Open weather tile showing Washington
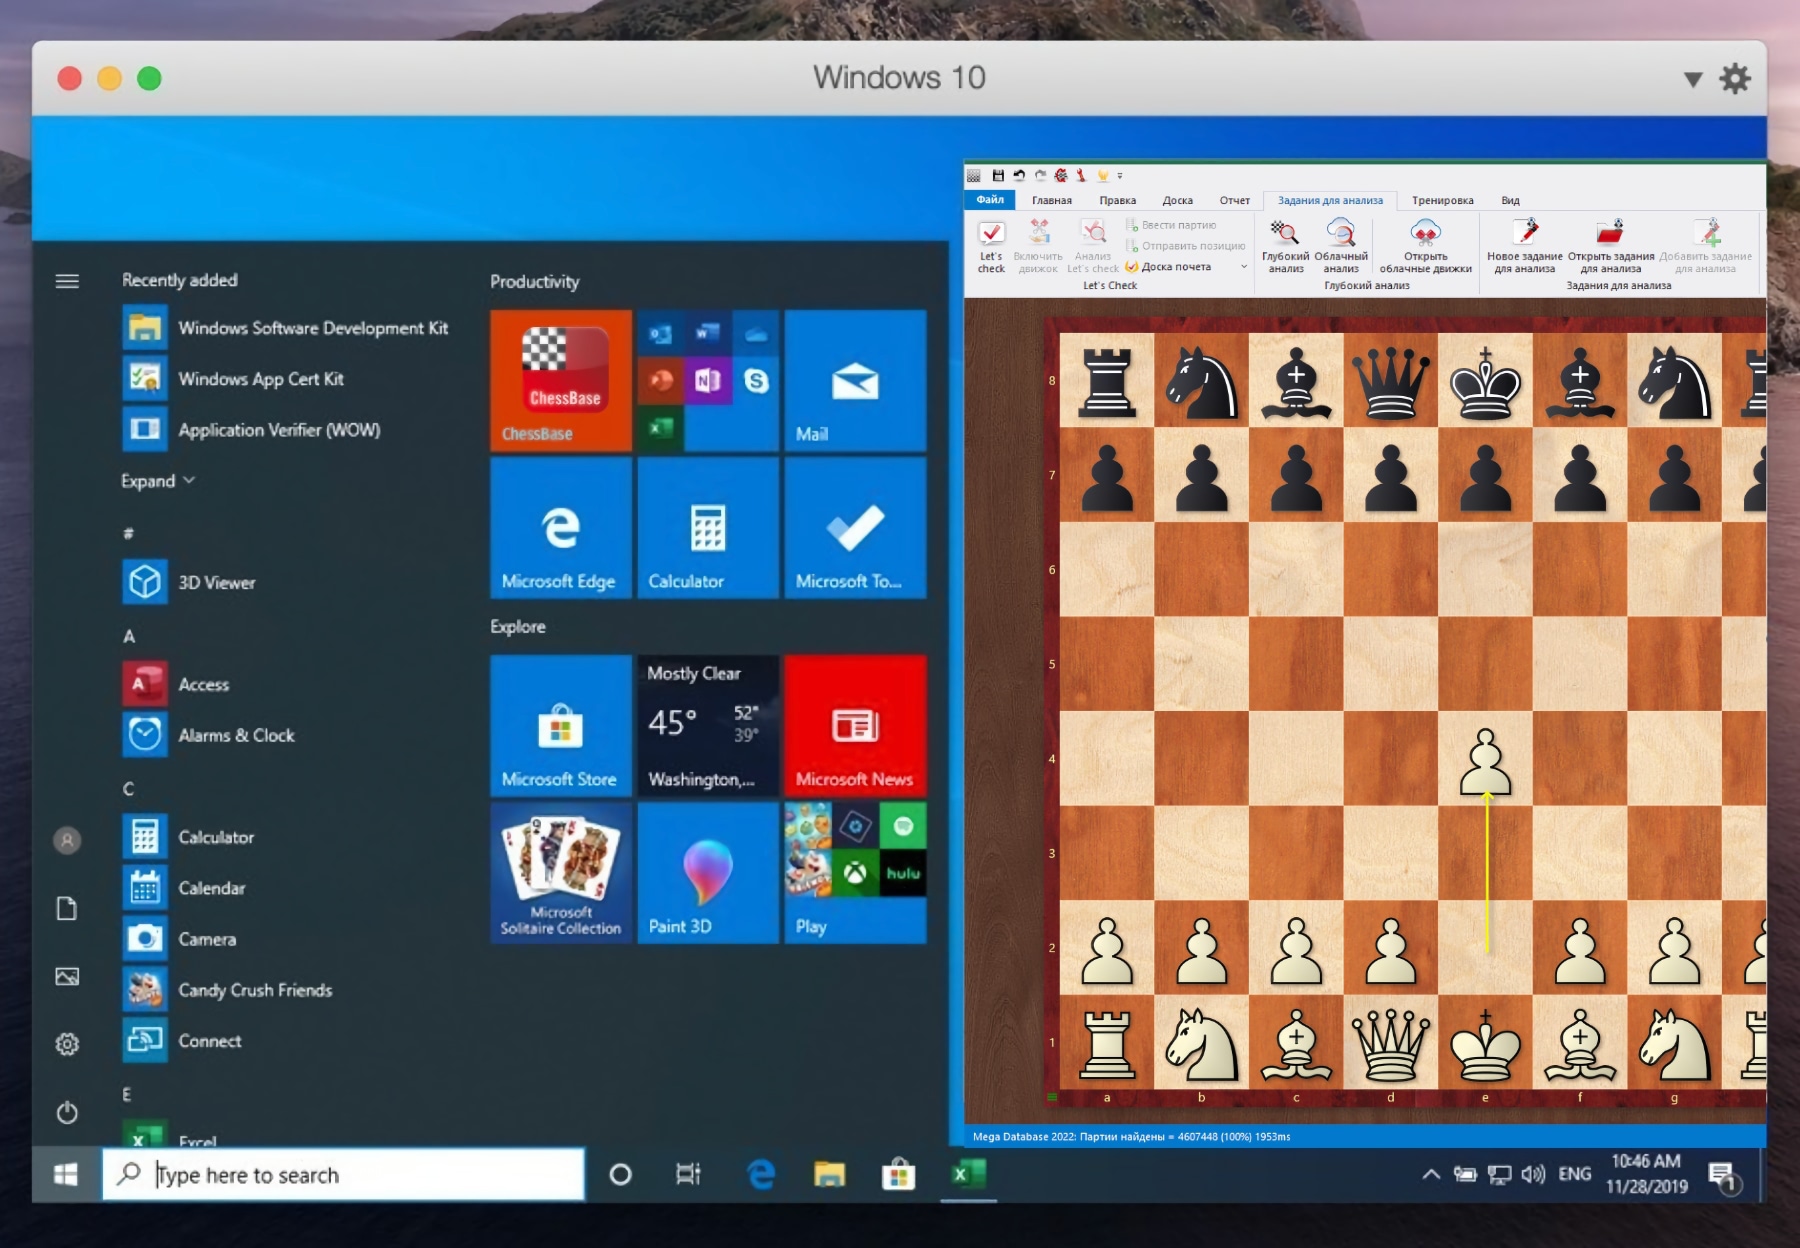Screen dimensions: 1800x1248 (708, 726)
